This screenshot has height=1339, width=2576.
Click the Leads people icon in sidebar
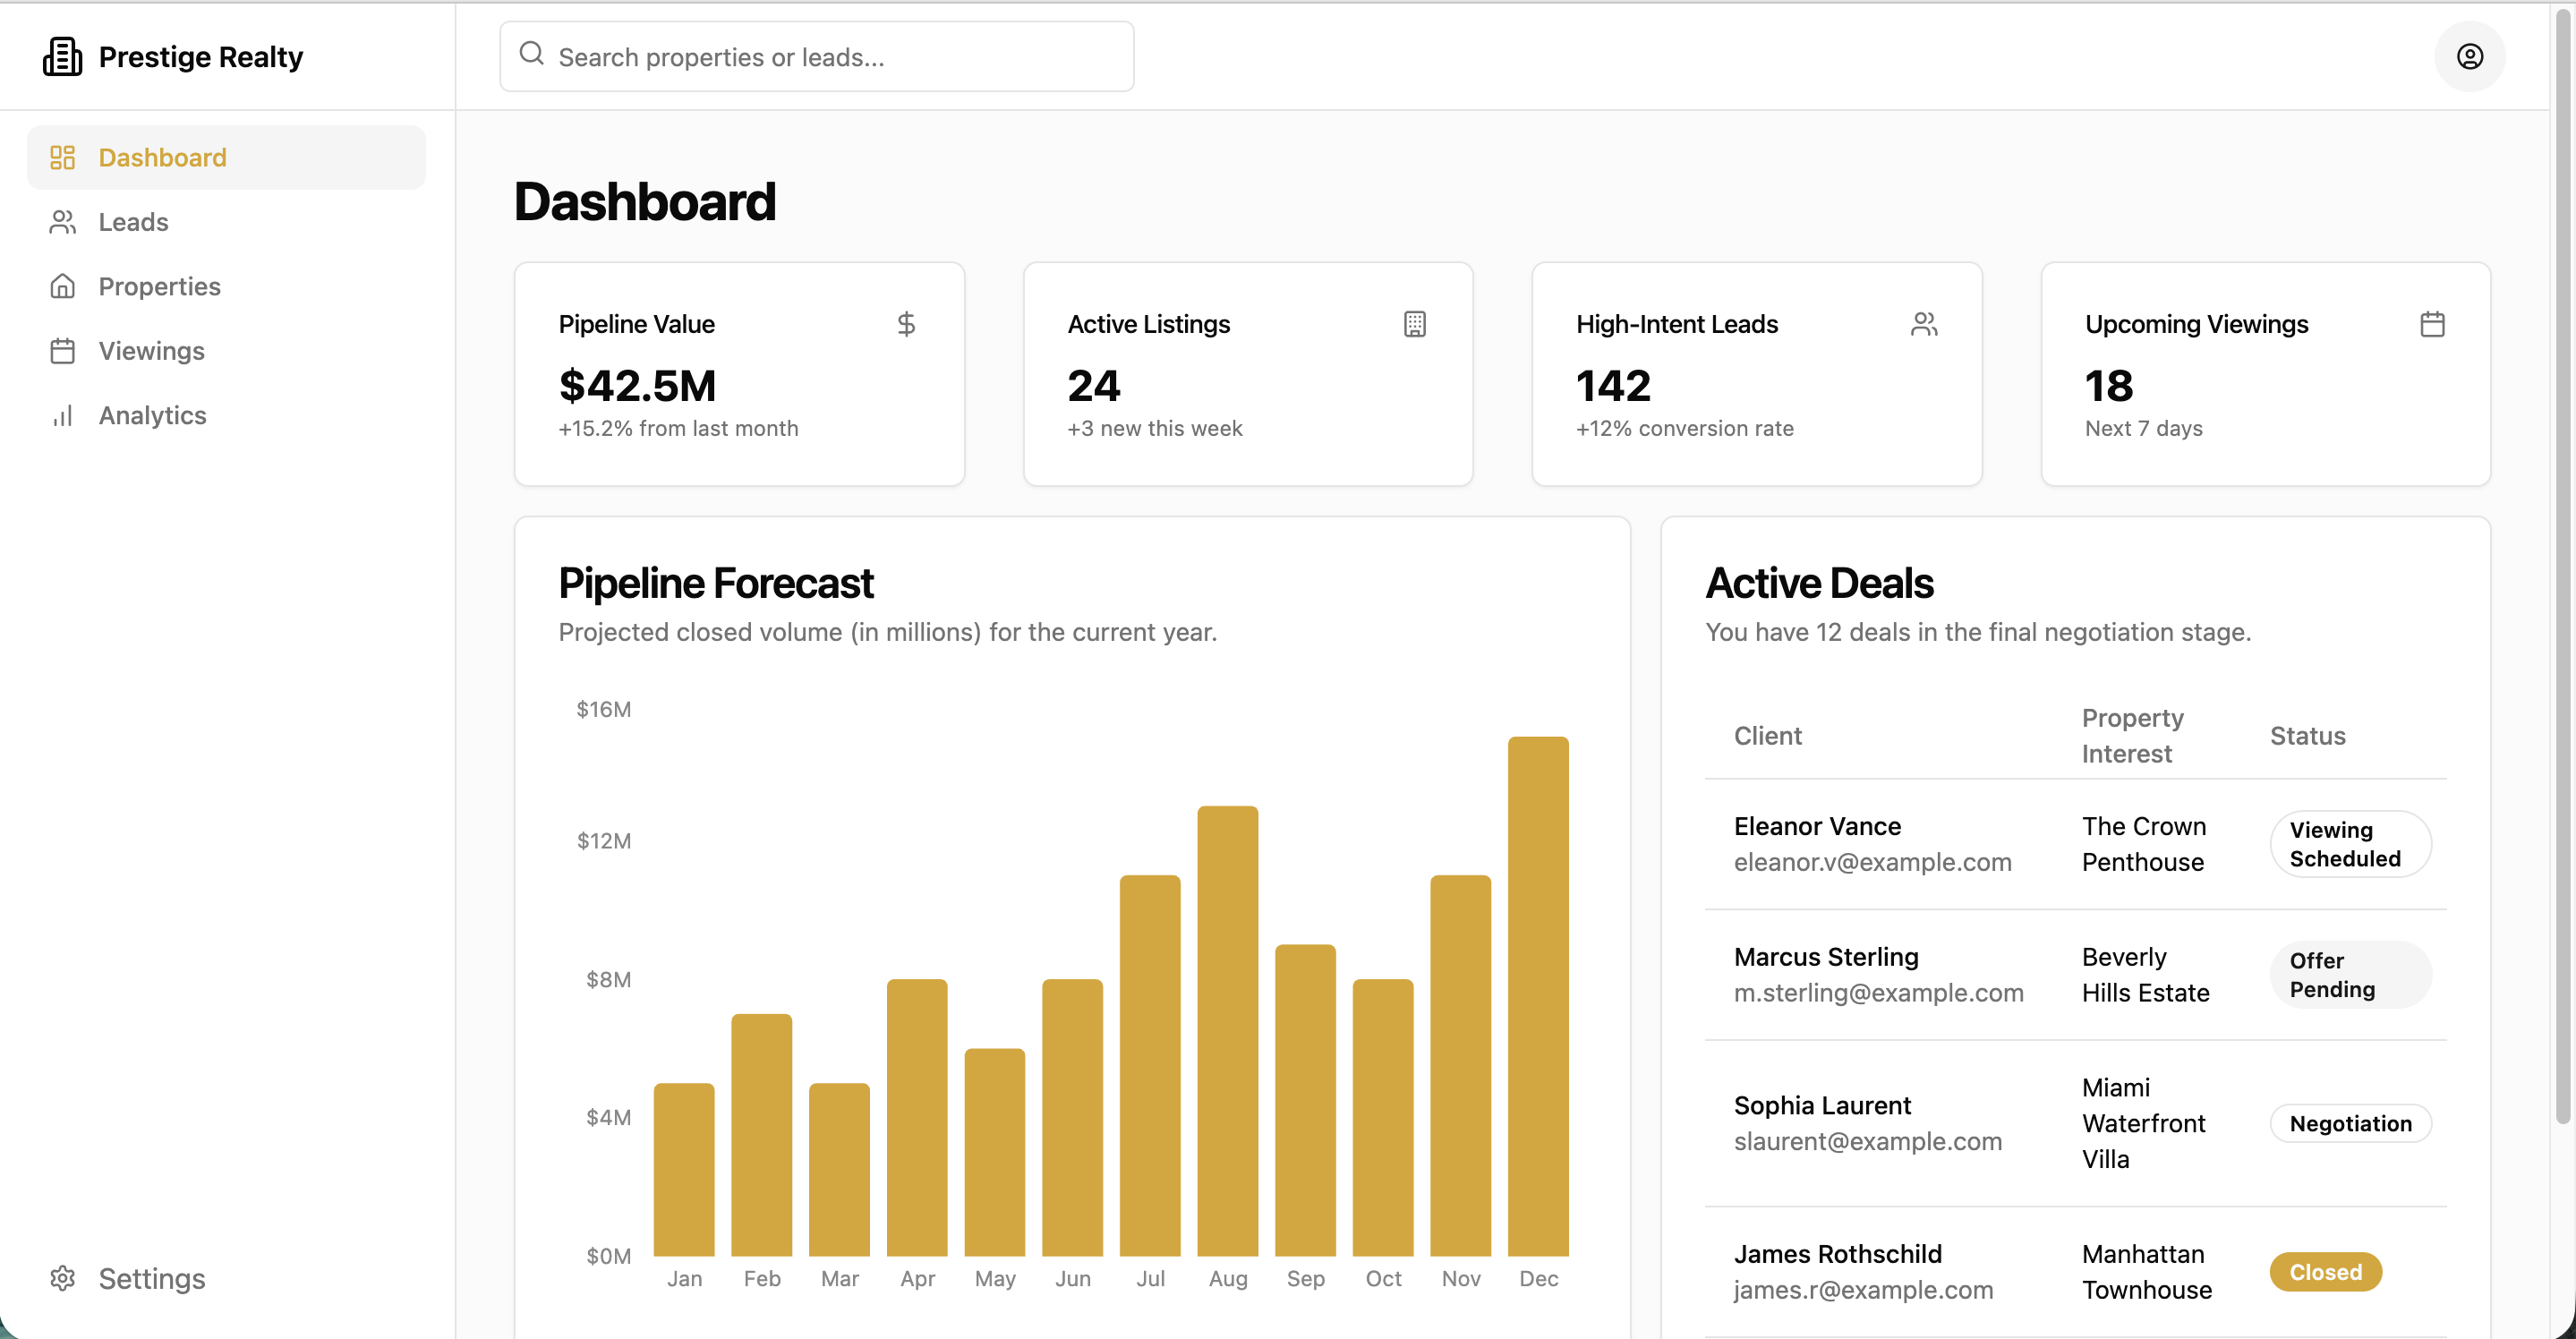pyautogui.click(x=63, y=222)
